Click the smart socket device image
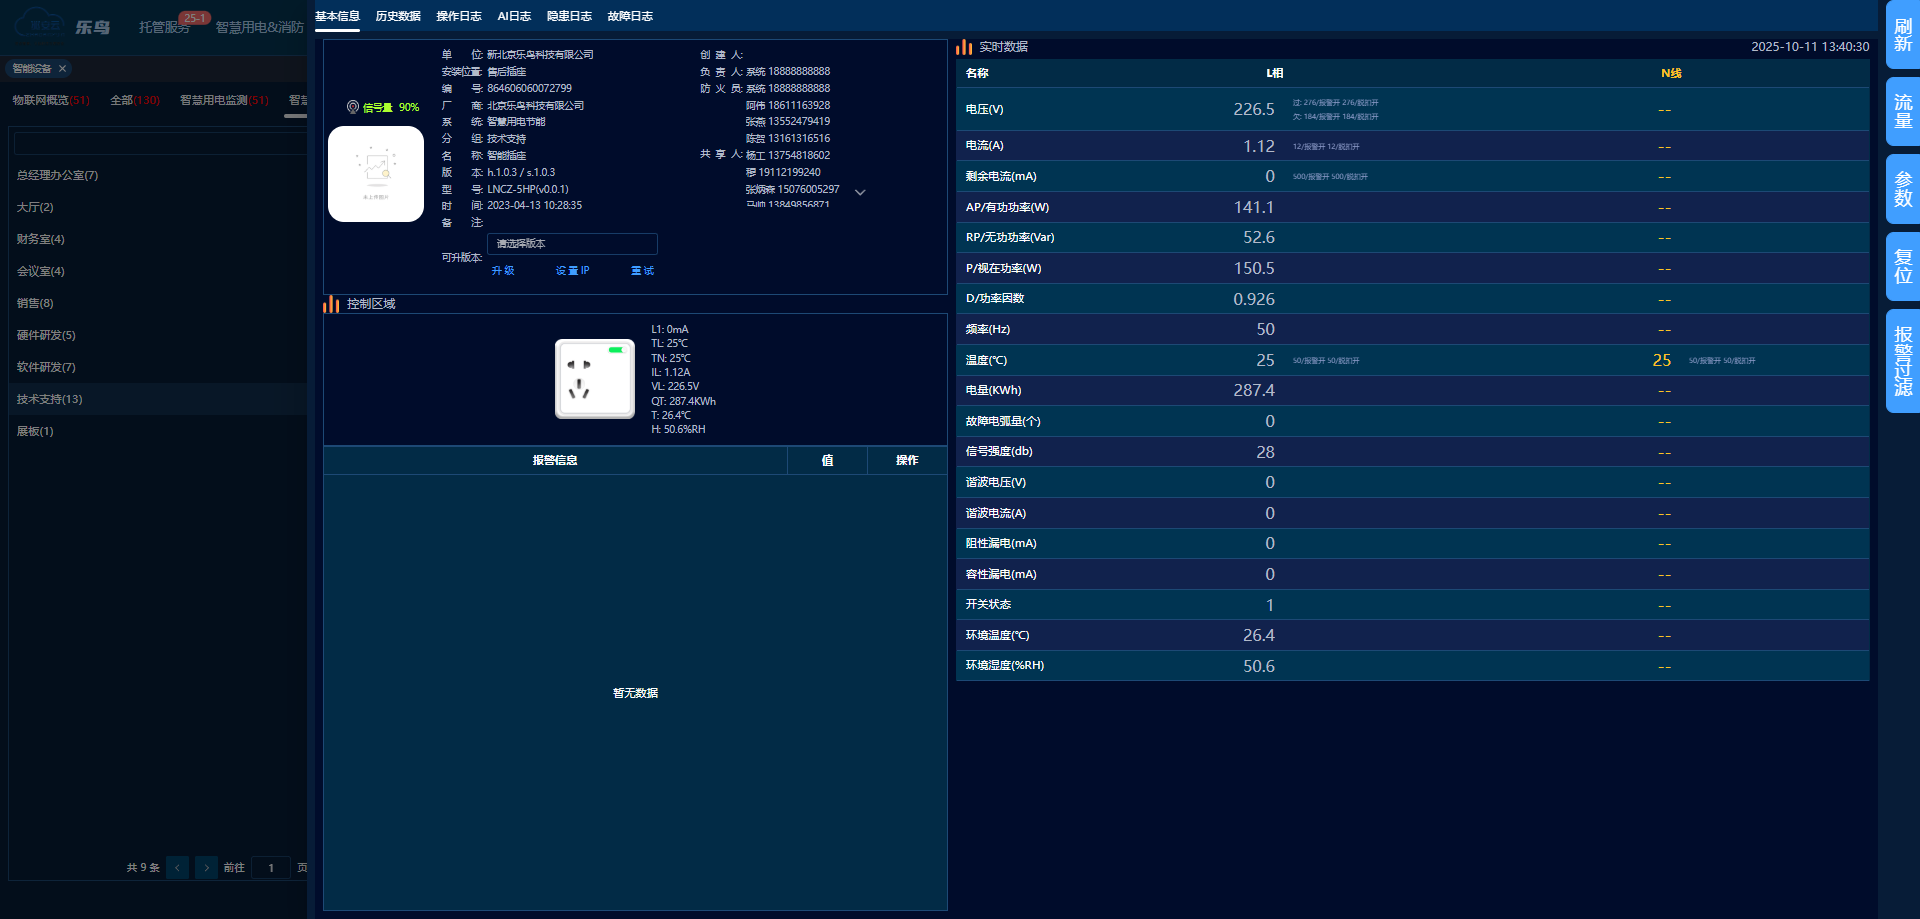Viewport: 1920px width, 919px height. [594, 378]
